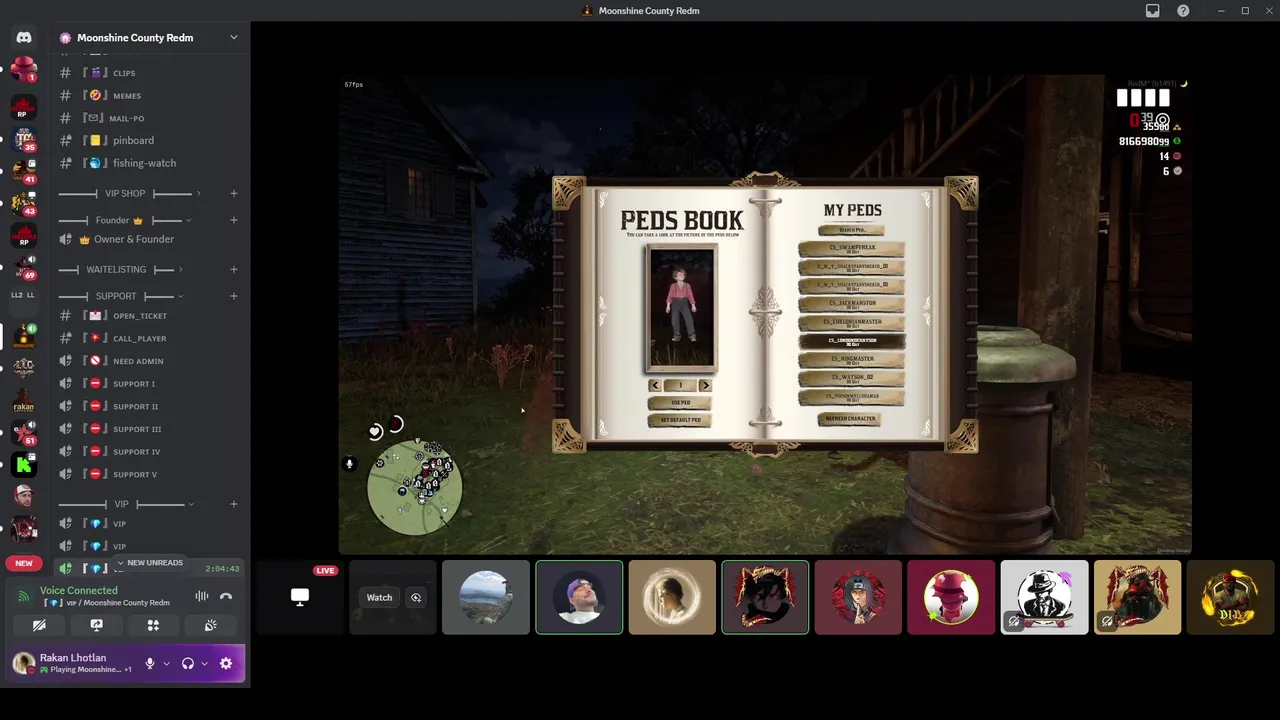Viewport: 1280px width, 720px height.
Task: Open microphone input options dropdown
Action: pyautogui.click(x=166, y=663)
